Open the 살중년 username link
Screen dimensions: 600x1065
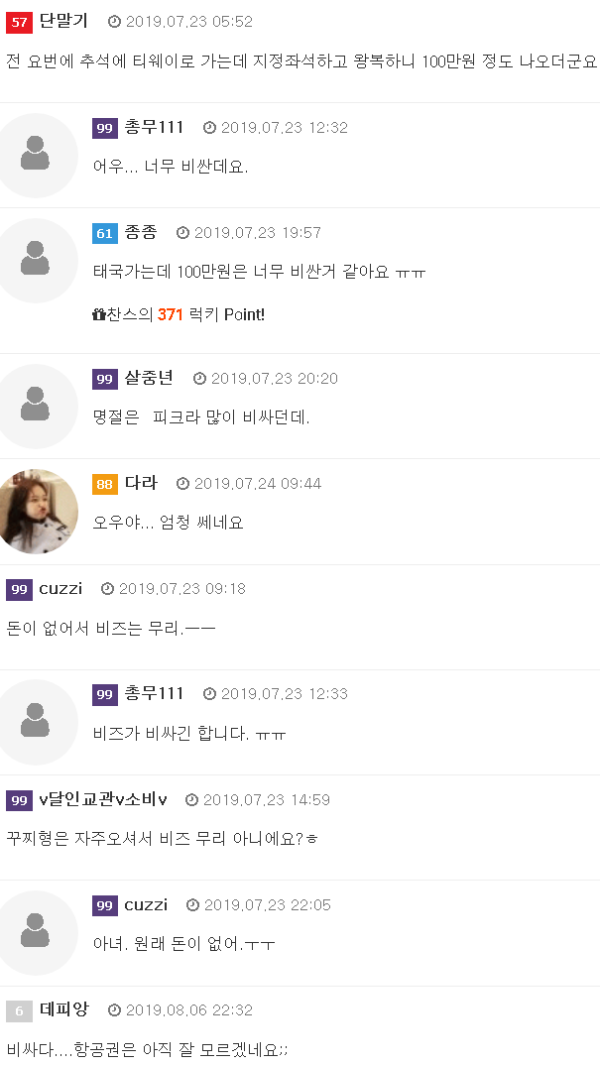pos(149,378)
